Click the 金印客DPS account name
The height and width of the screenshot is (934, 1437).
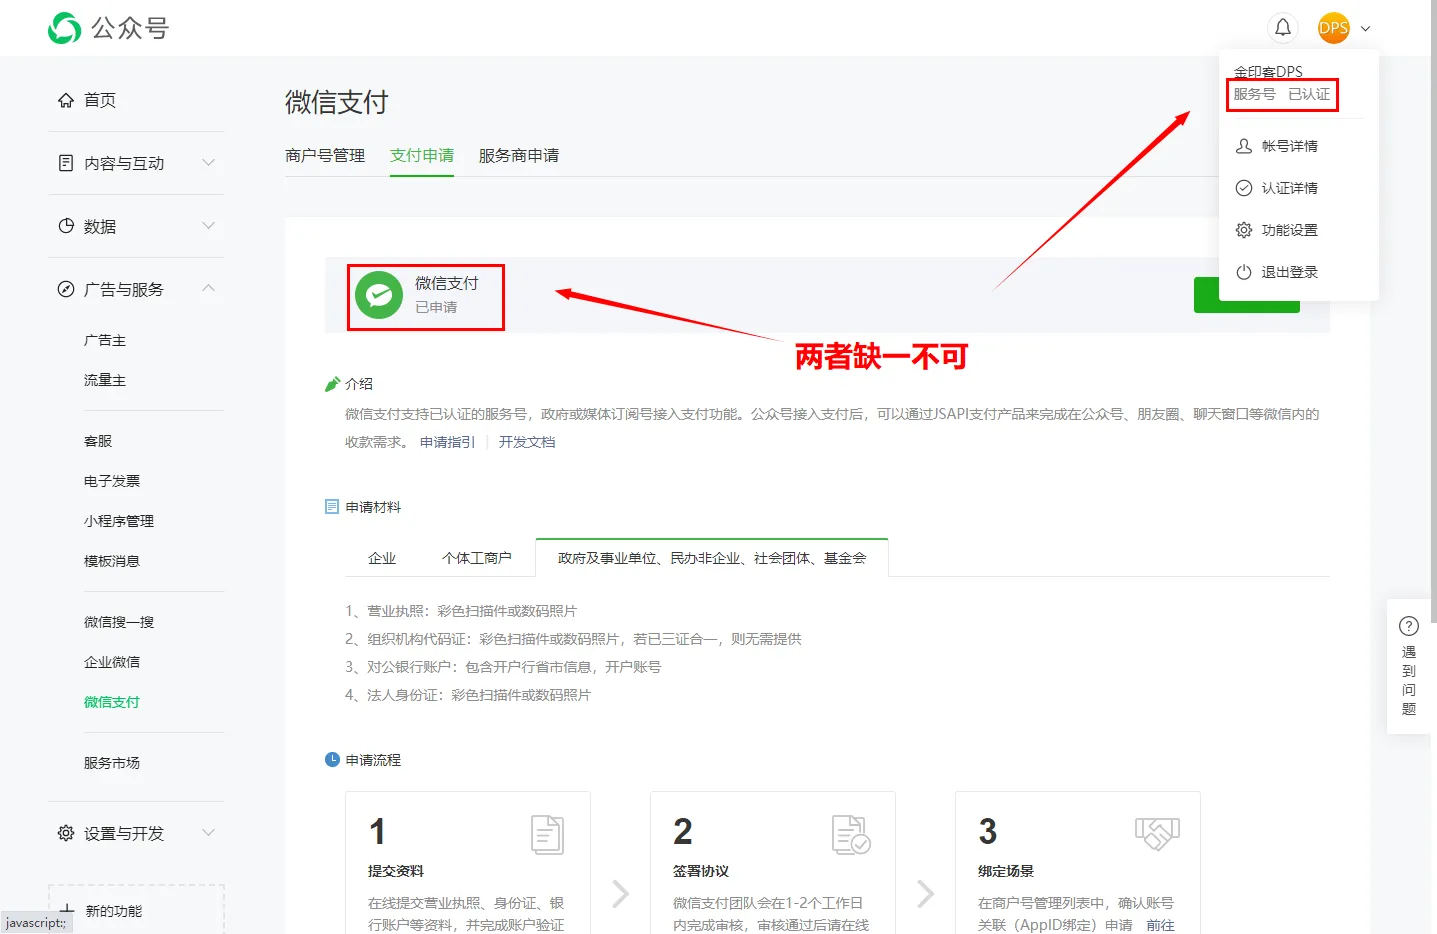pyautogui.click(x=1268, y=72)
